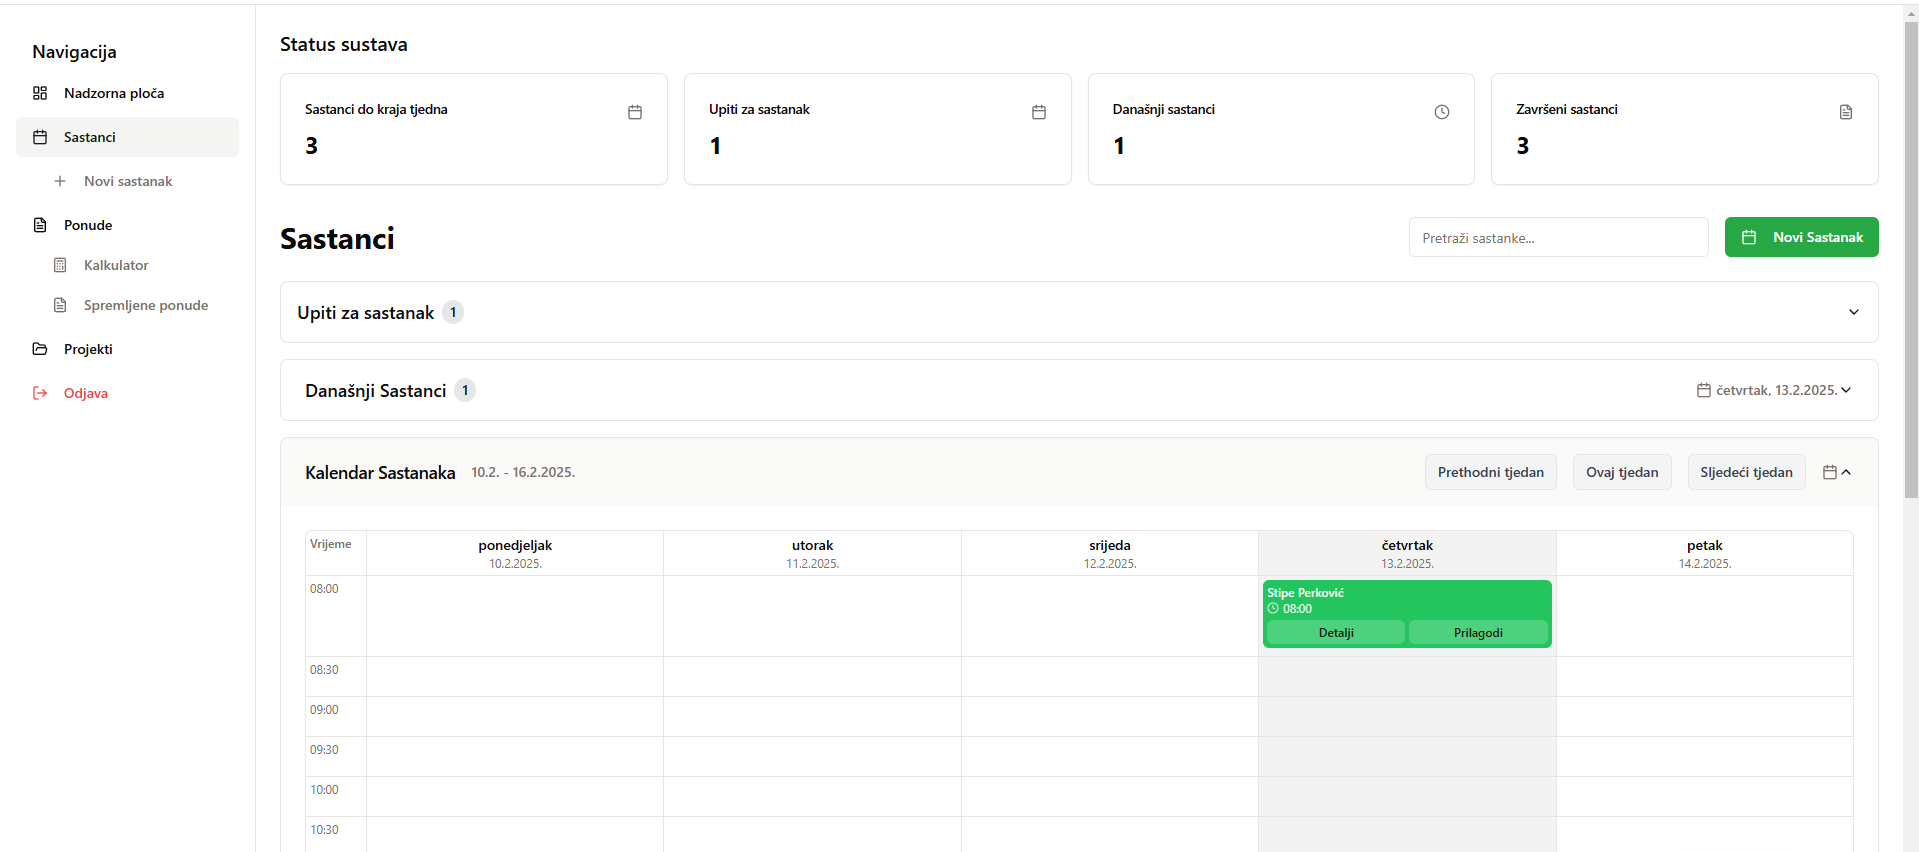Click the Kalkulator calculator icon
The width and height of the screenshot is (1919, 852).
tap(60, 265)
